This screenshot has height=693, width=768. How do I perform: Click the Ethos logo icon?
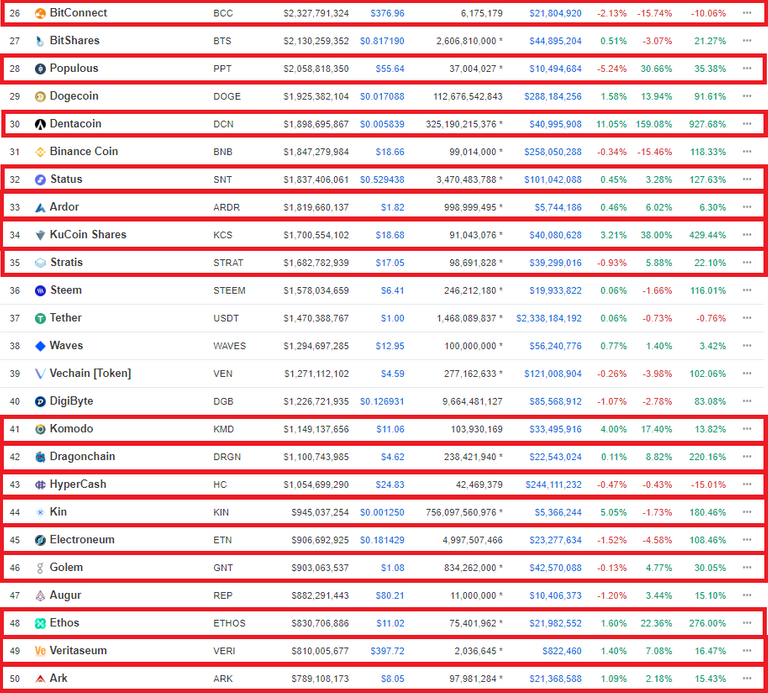tap(40, 623)
